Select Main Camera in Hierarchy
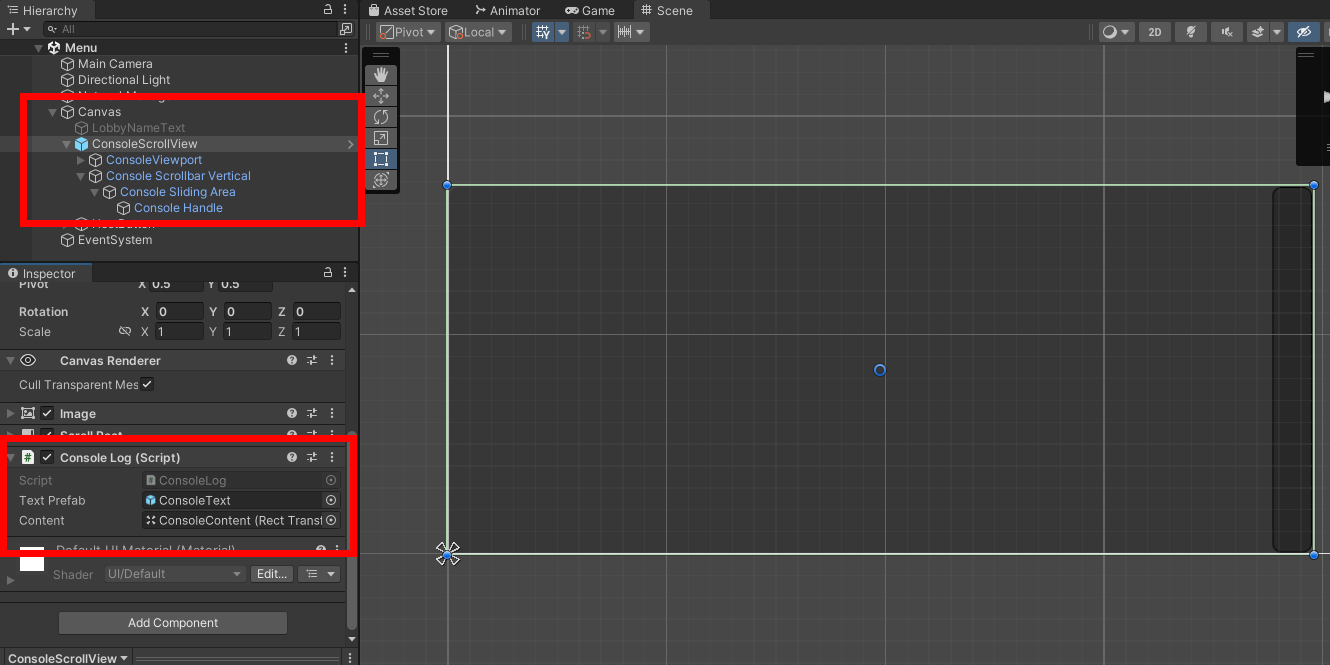Screen dimensions: 1330x665 pos(115,64)
